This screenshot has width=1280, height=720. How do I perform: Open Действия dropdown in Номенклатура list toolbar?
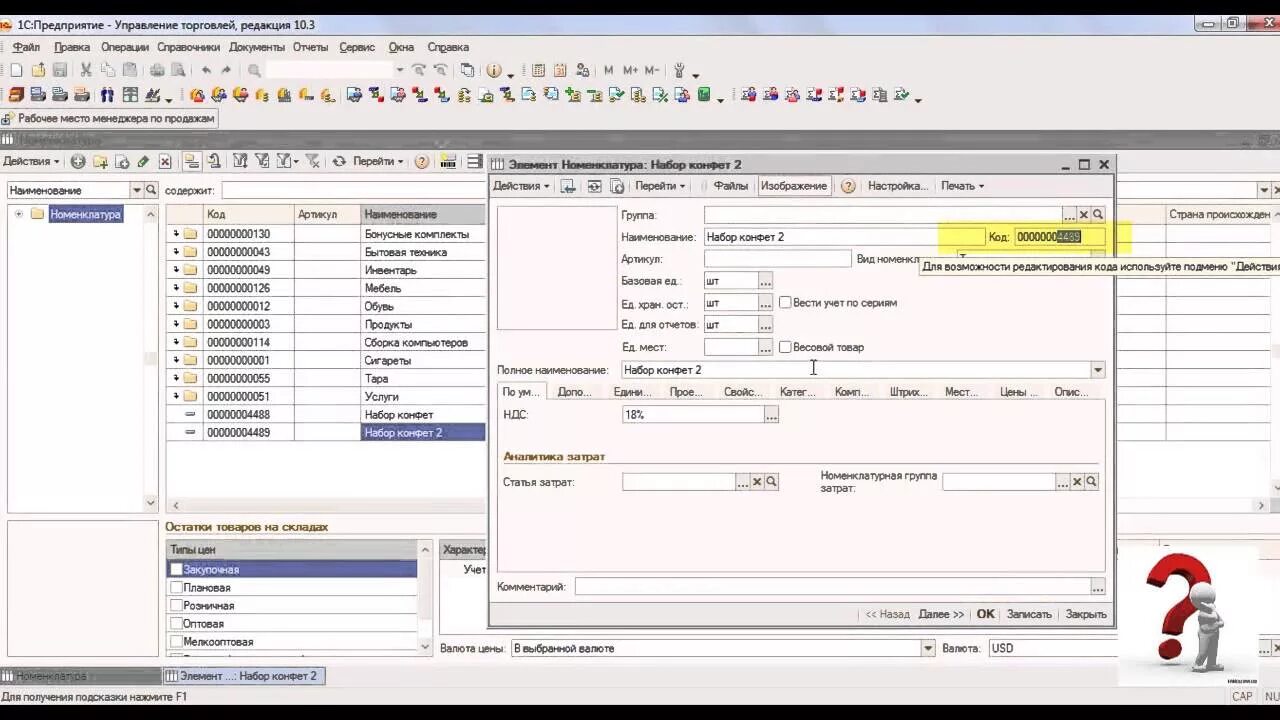[30, 161]
